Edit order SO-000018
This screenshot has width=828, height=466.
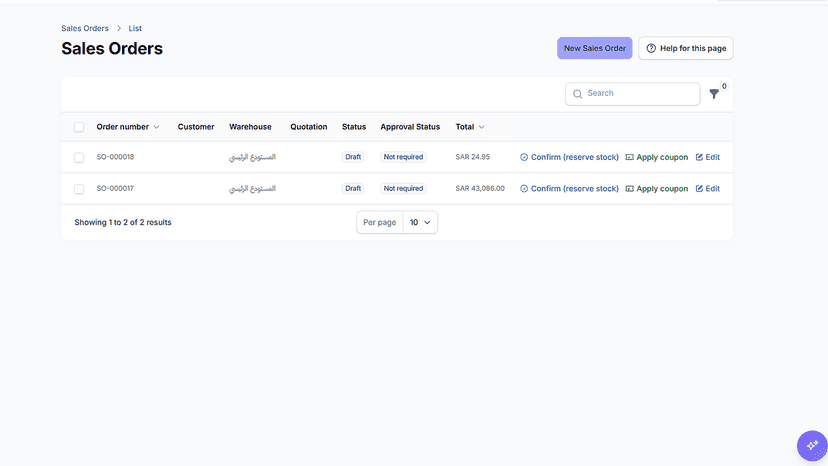click(x=708, y=157)
